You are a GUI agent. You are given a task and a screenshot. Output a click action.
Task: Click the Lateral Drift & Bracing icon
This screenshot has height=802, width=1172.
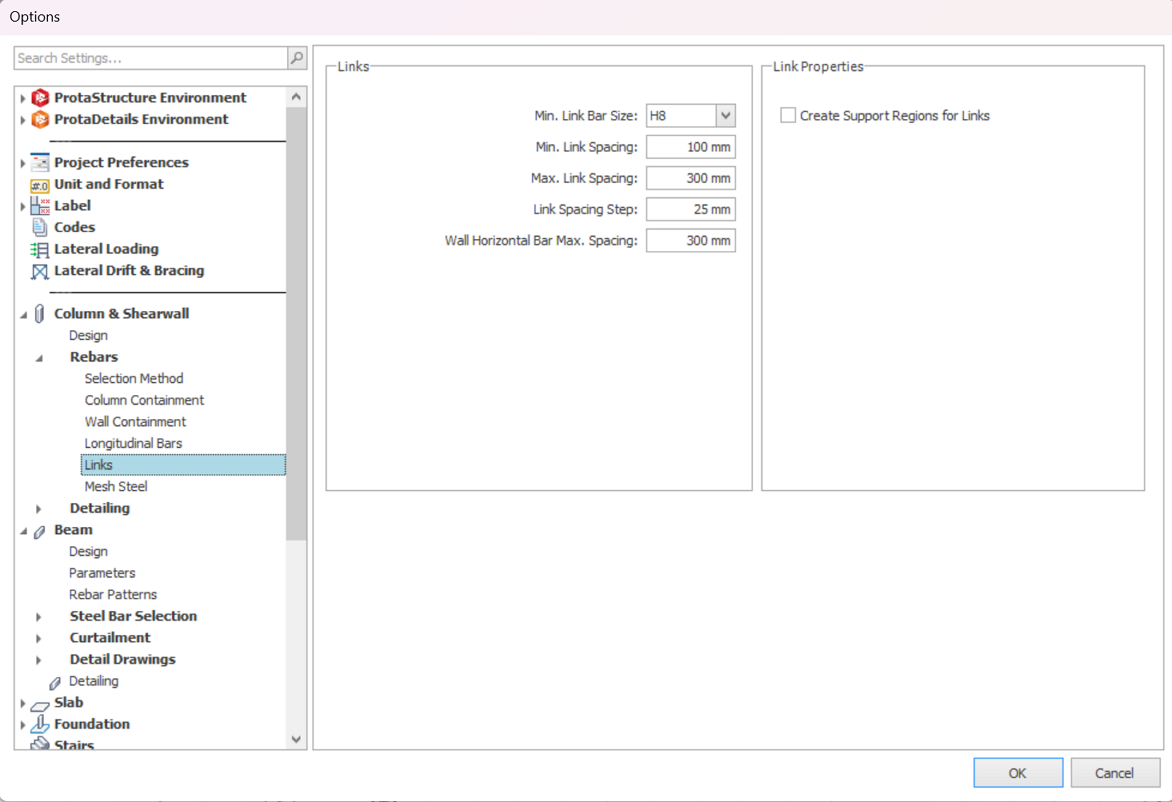point(40,271)
